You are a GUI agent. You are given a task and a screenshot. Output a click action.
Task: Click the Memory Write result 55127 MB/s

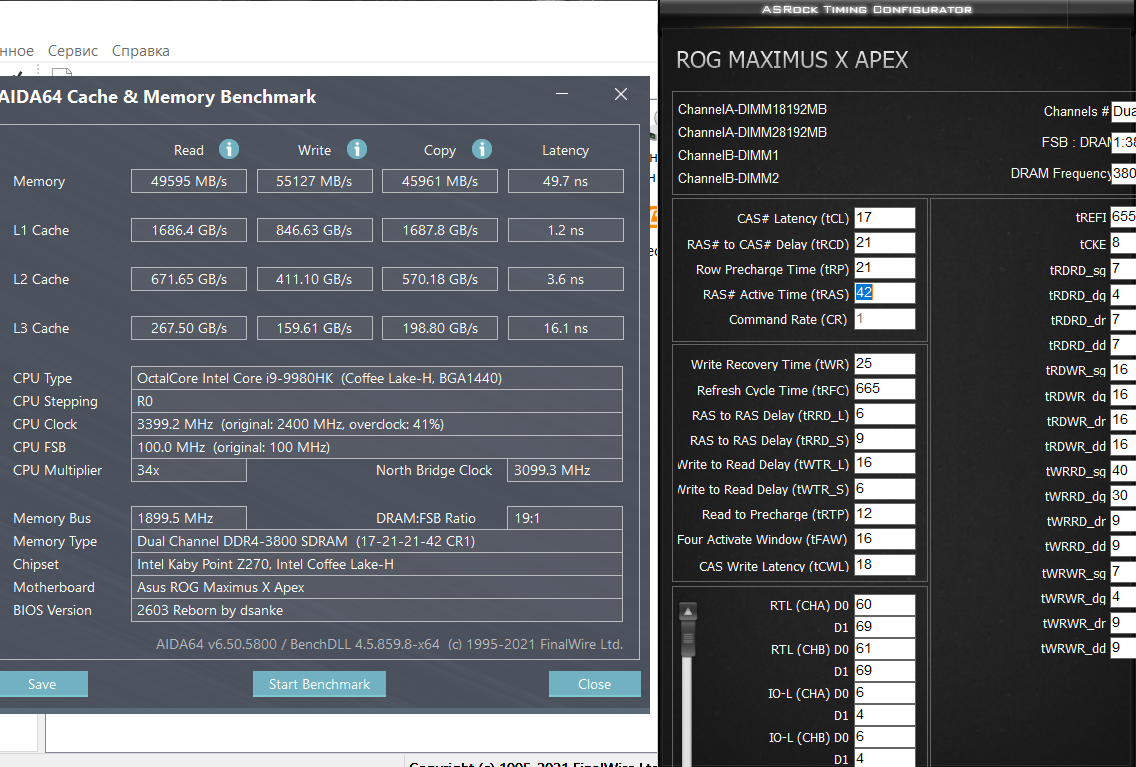coord(314,181)
